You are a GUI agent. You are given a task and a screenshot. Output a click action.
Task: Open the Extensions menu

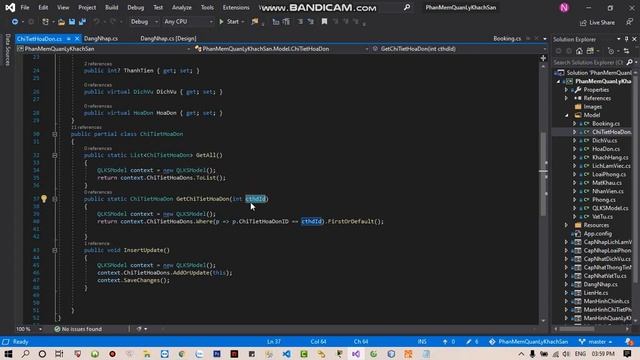pyautogui.click(x=236, y=7)
